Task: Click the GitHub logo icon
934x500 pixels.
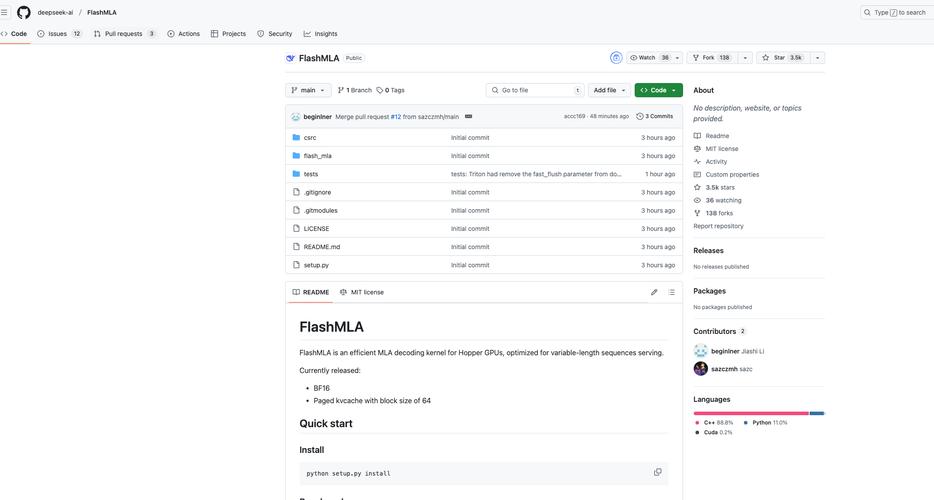Action: [x=24, y=12]
